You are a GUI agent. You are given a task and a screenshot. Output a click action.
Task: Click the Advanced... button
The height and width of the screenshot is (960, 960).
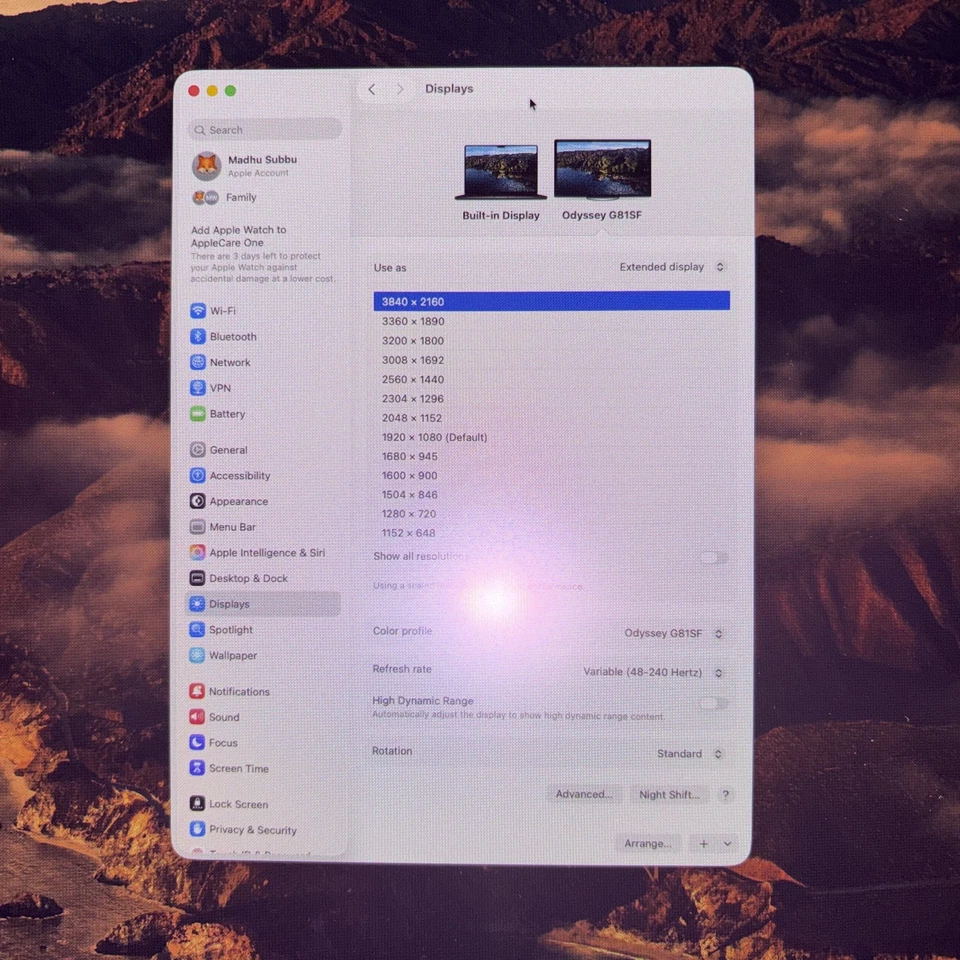(584, 795)
